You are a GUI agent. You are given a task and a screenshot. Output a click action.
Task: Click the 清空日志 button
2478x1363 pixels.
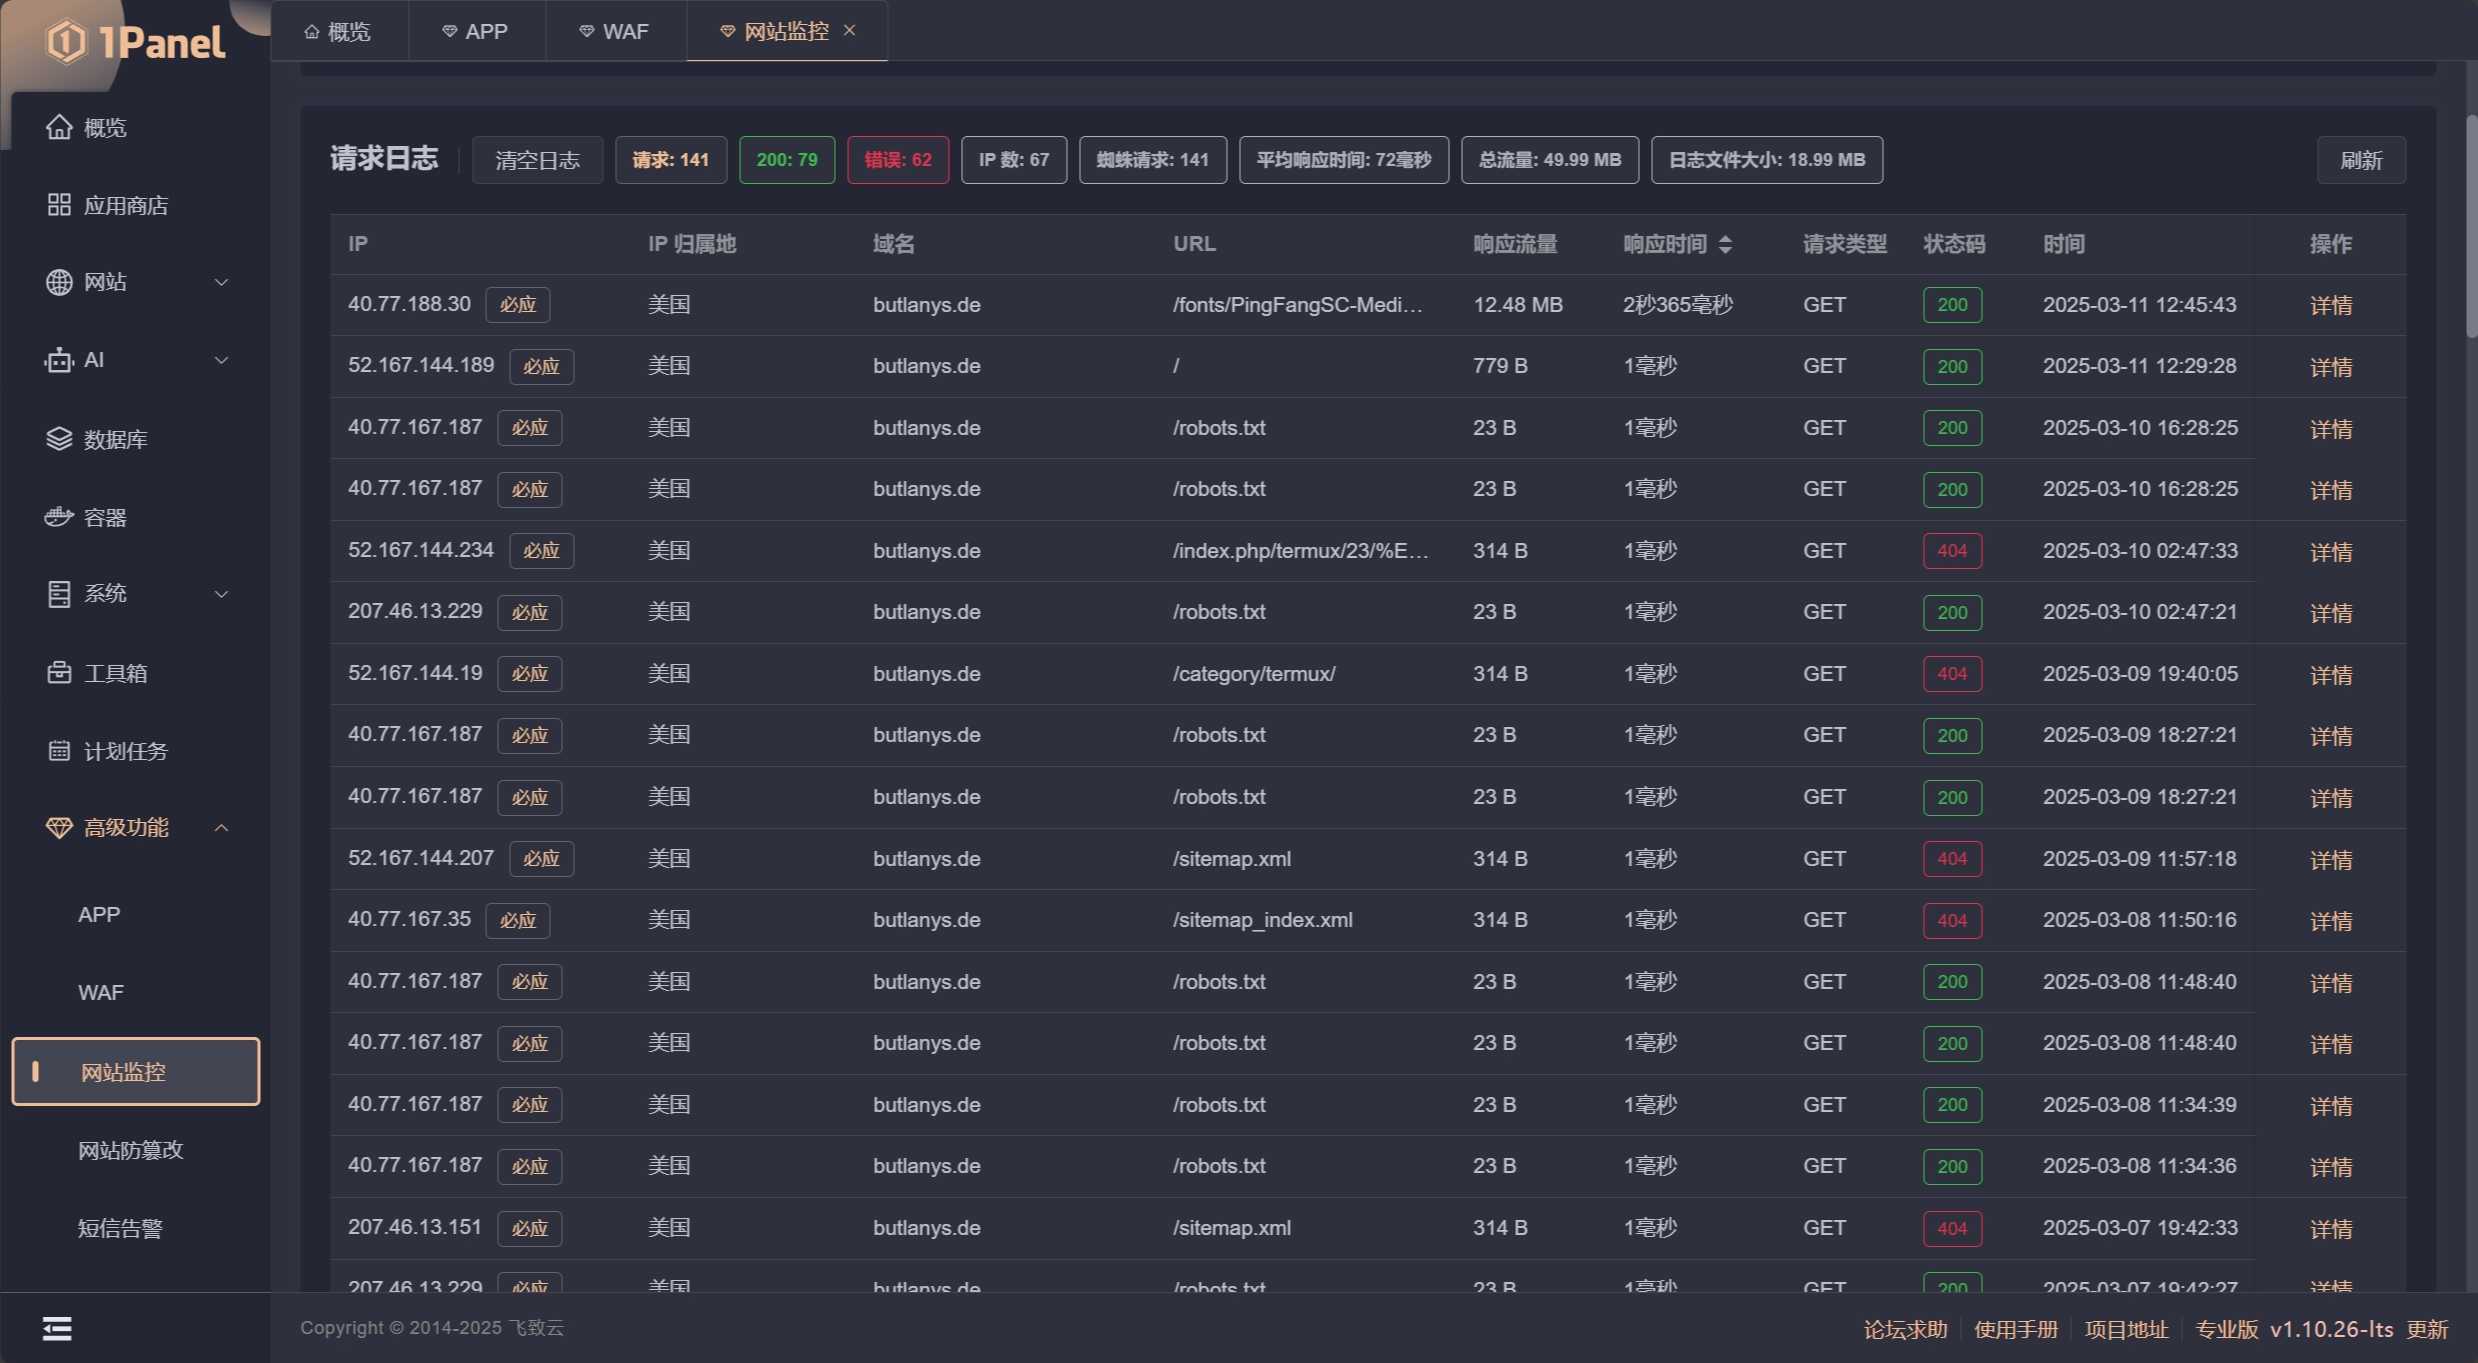(537, 160)
